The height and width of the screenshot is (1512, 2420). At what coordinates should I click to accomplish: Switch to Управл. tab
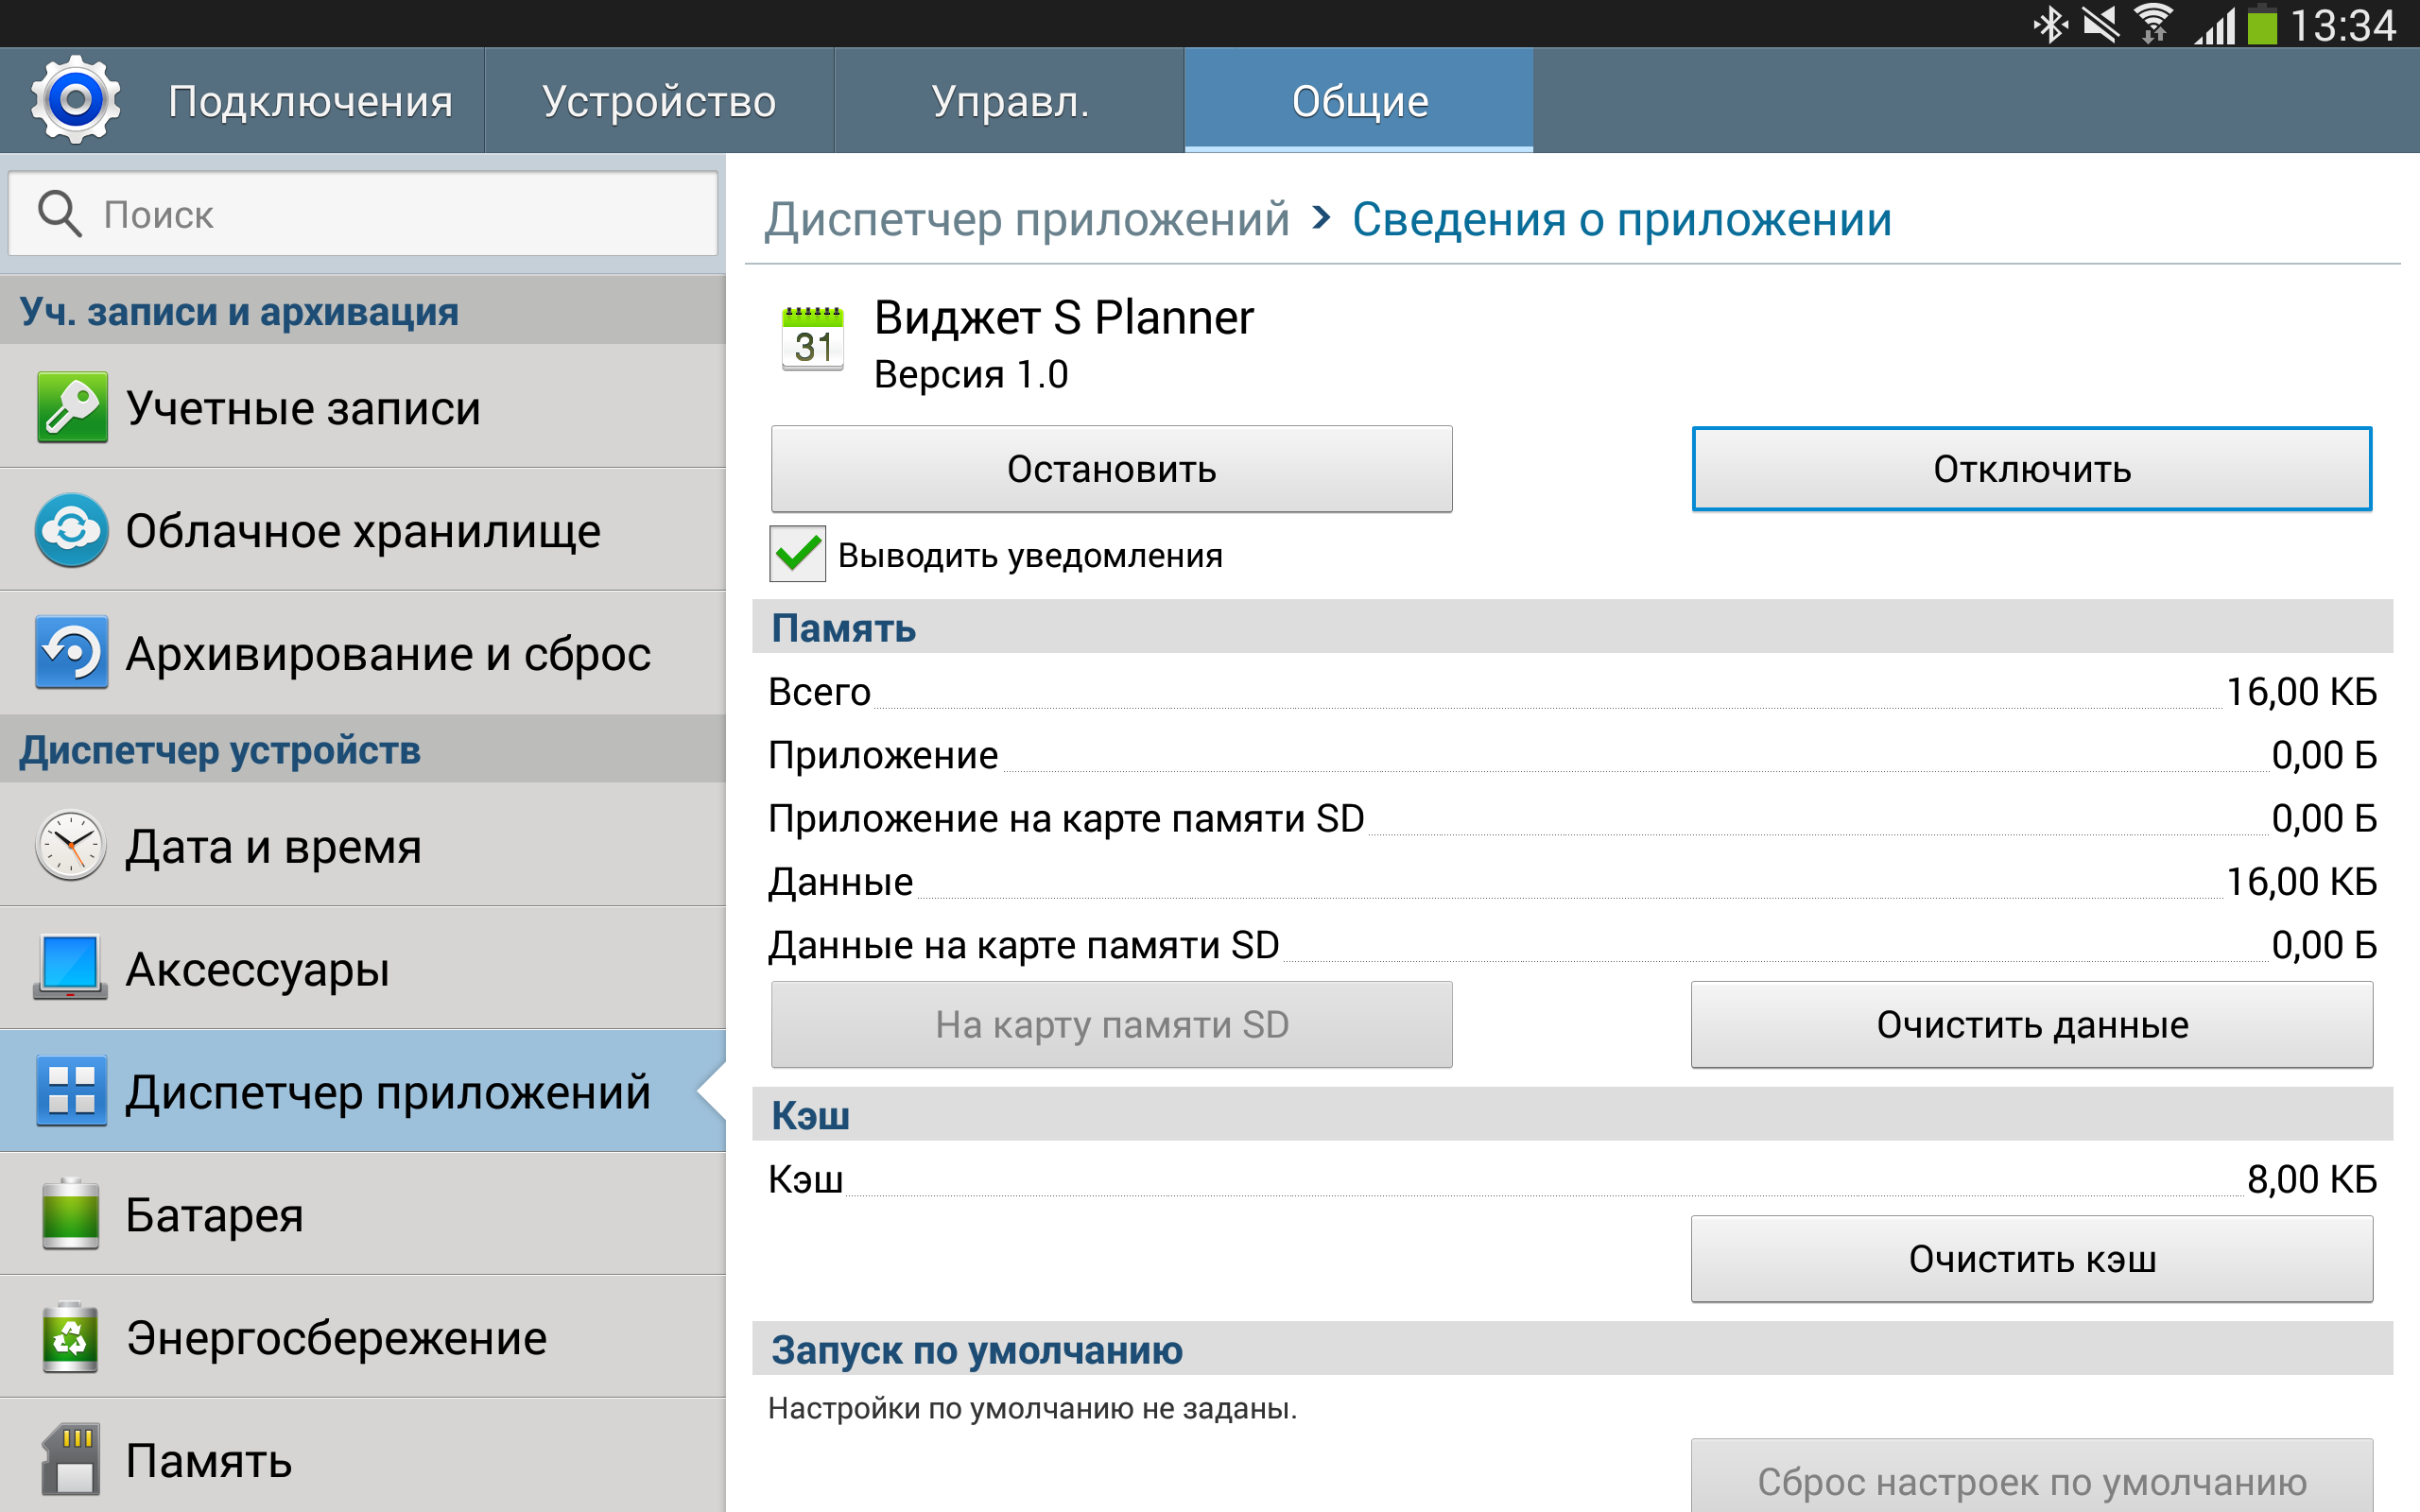1010,101
